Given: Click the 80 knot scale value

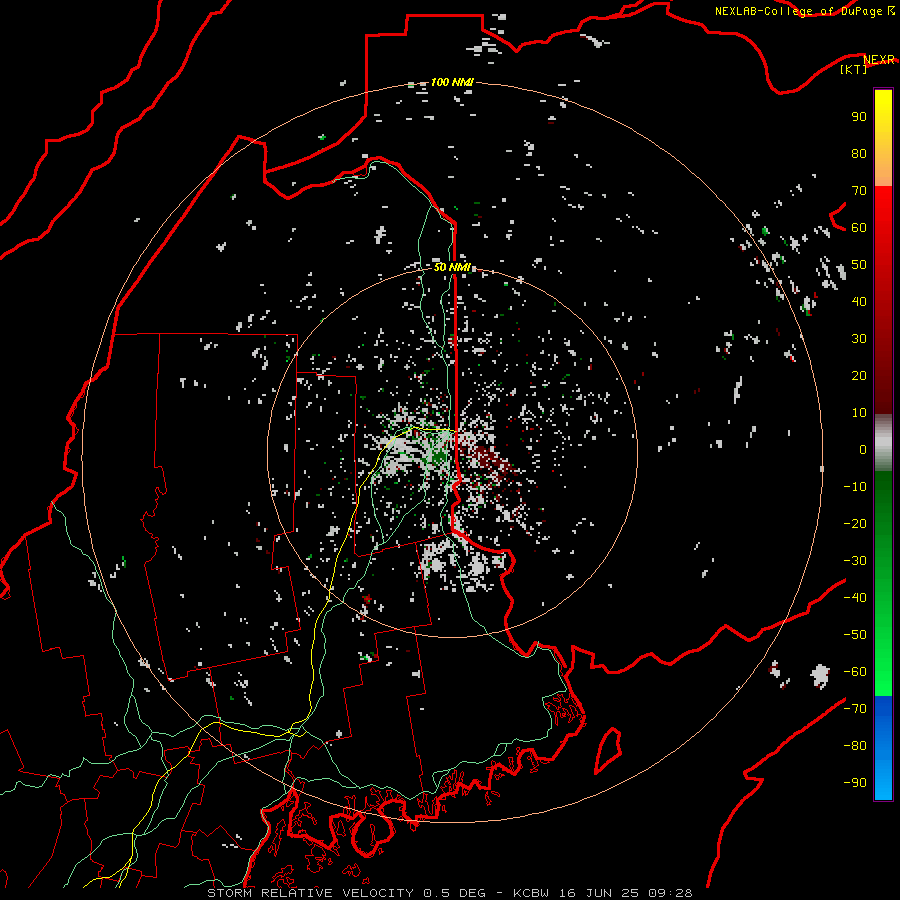Looking at the screenshot, I should (859, 153).
